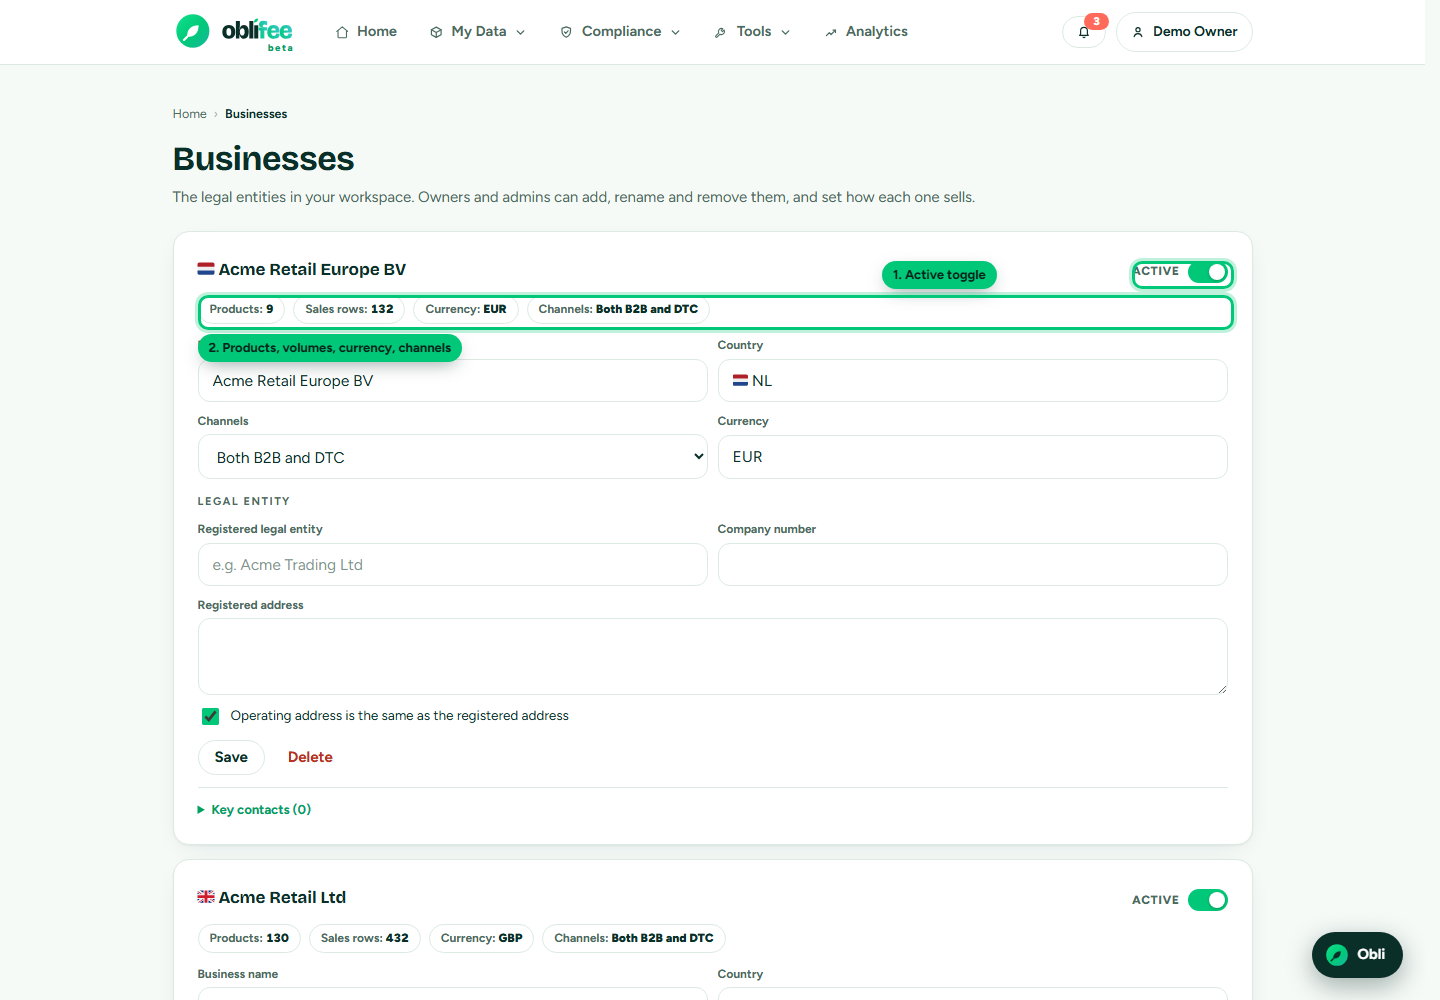Screen dimensions: 1440x1000
Task: Click the Products: 9 chip
Action: click(241, 309)
